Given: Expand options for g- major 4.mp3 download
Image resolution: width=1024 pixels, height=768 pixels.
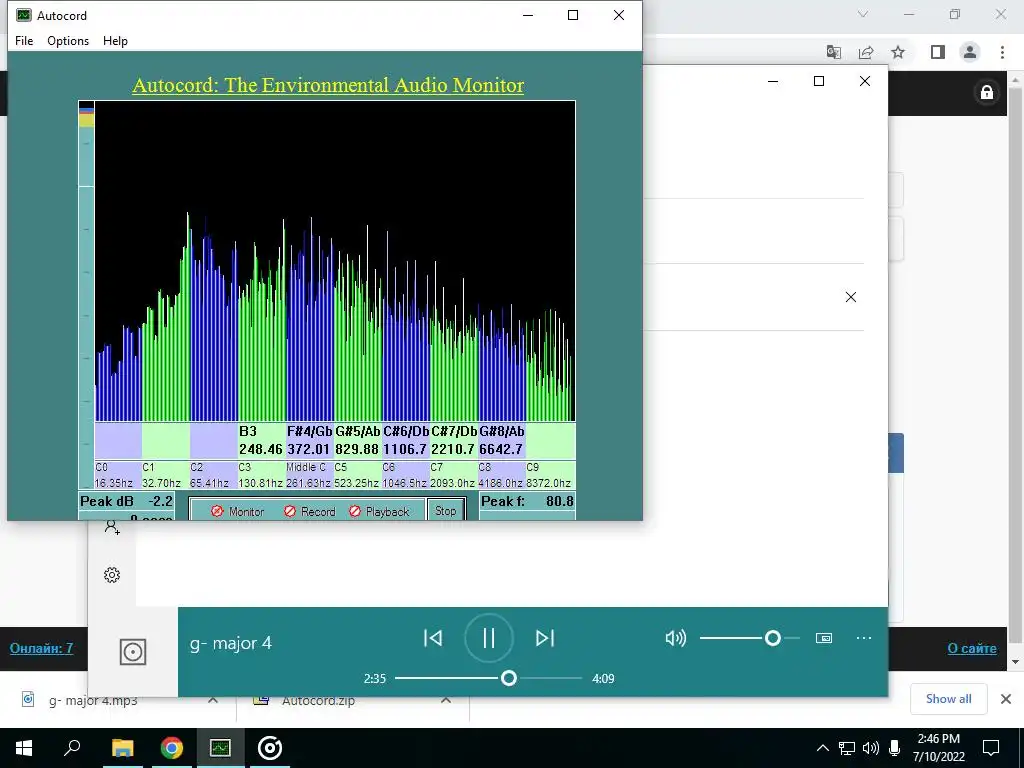Looking at the screenshot, I should 213,699.
